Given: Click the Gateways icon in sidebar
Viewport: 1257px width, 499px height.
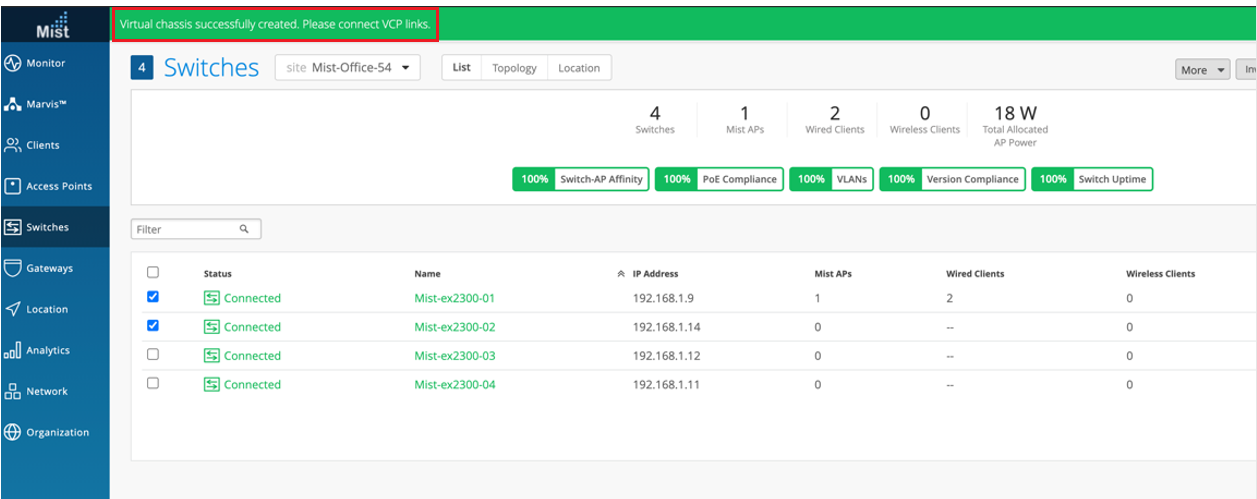Looking at the screenshot, I should click(13, 268).
